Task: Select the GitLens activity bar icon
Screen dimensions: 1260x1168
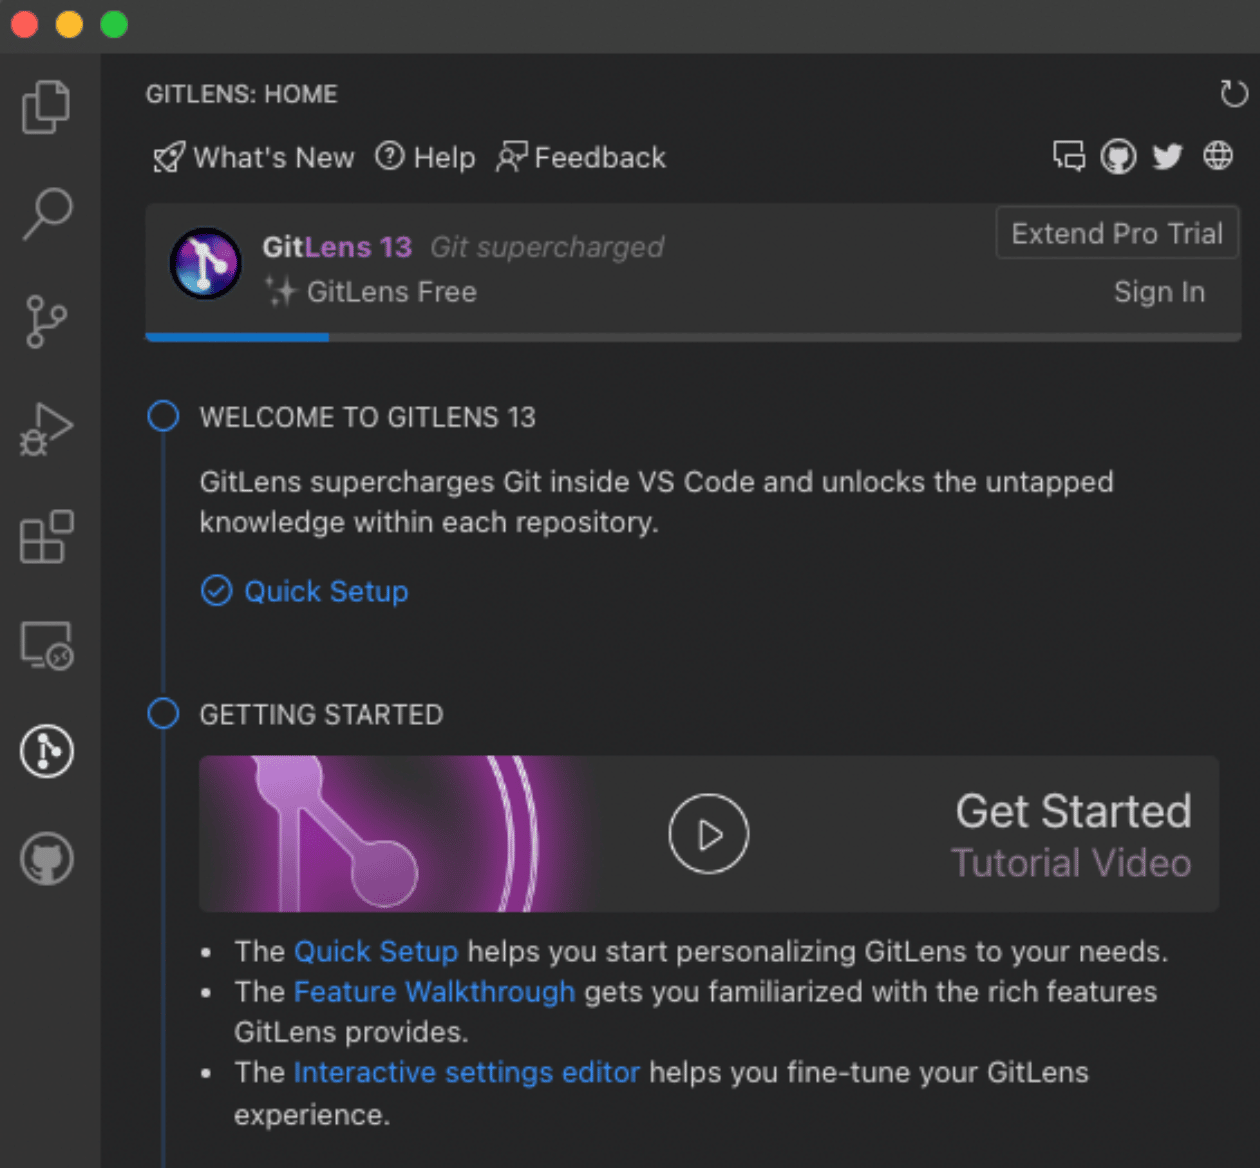Action: click(x=47, y=751)
